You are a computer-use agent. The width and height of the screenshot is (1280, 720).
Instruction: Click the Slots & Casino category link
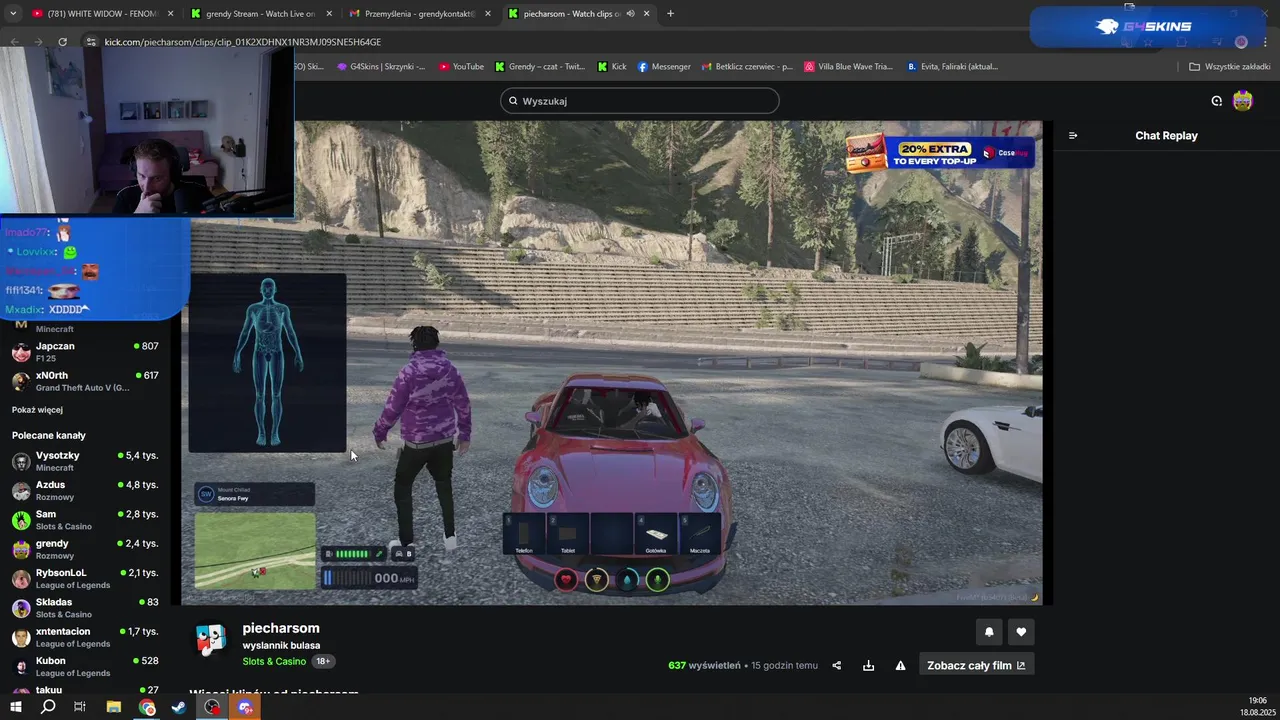274,662
